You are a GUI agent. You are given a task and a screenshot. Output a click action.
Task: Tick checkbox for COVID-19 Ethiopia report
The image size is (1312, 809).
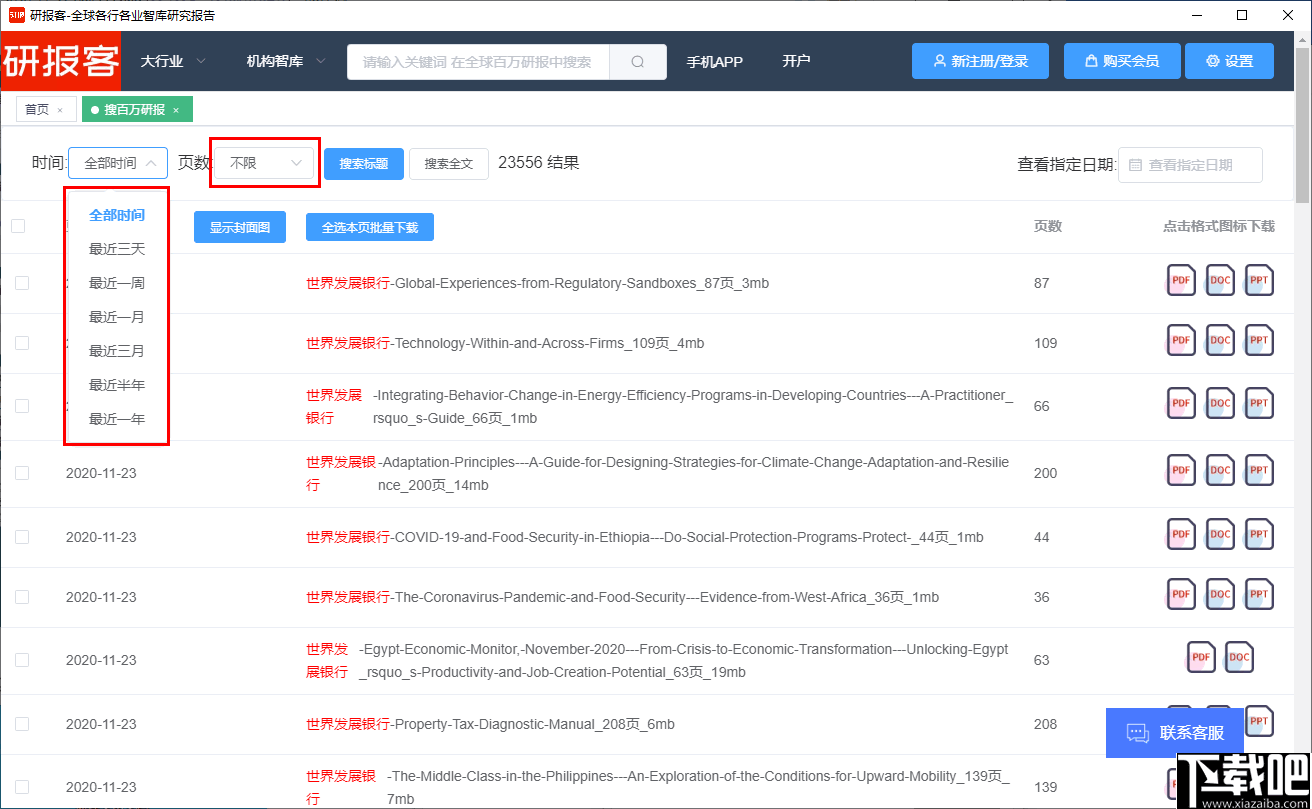(22, 537)
